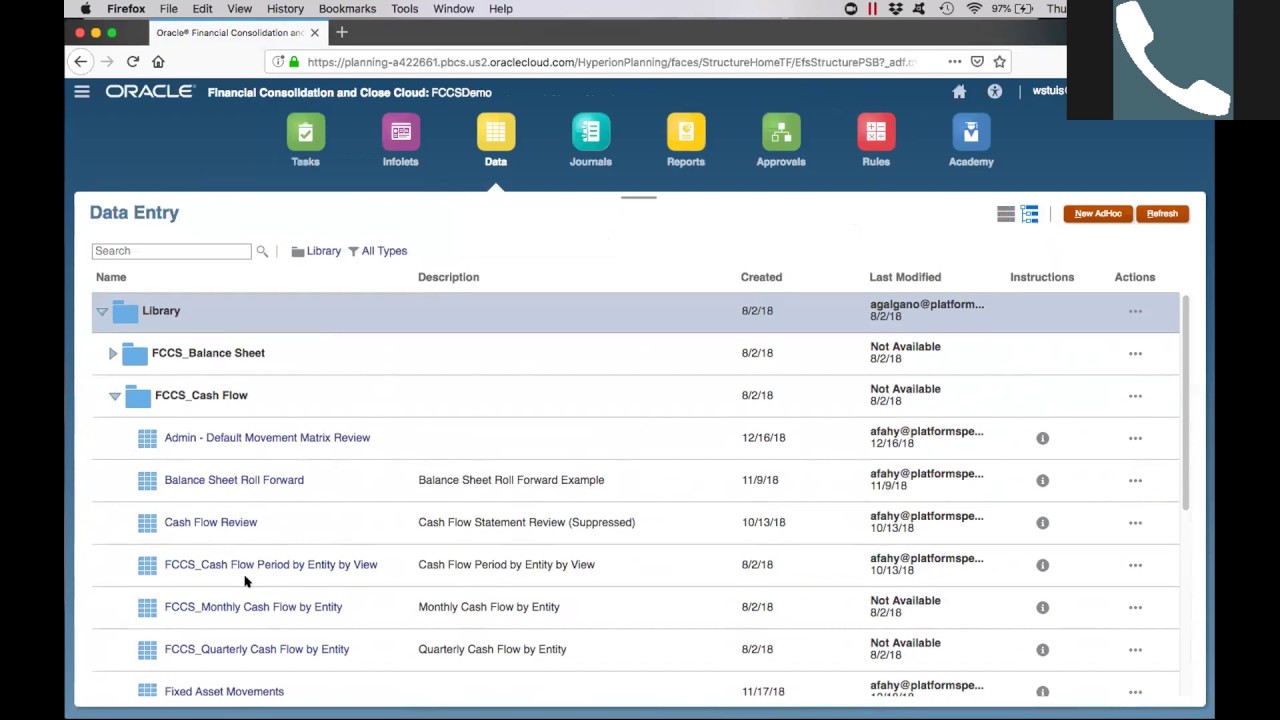Open accessibility settings icon in Oracle header
The width and height of the screenshot is (1280, 720).
coord(995,91)
